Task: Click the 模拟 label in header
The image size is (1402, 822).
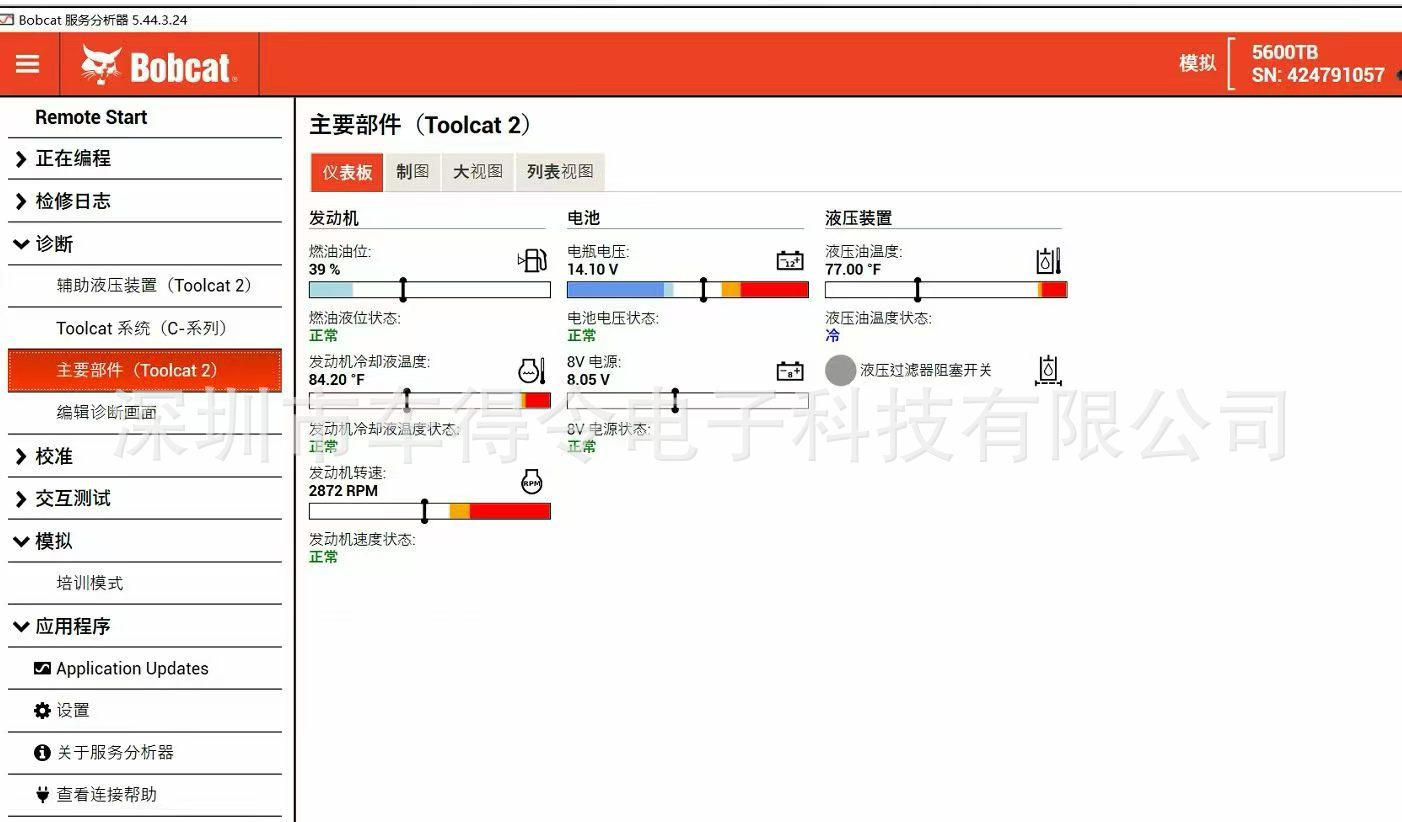Action: [x=1198, y=63]
